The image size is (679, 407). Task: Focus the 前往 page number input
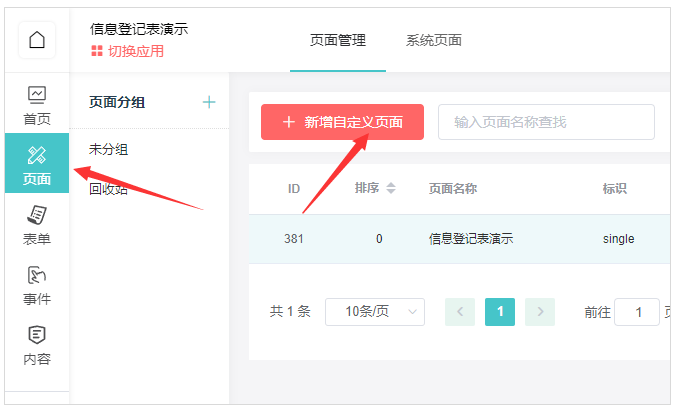pos(637,312)
